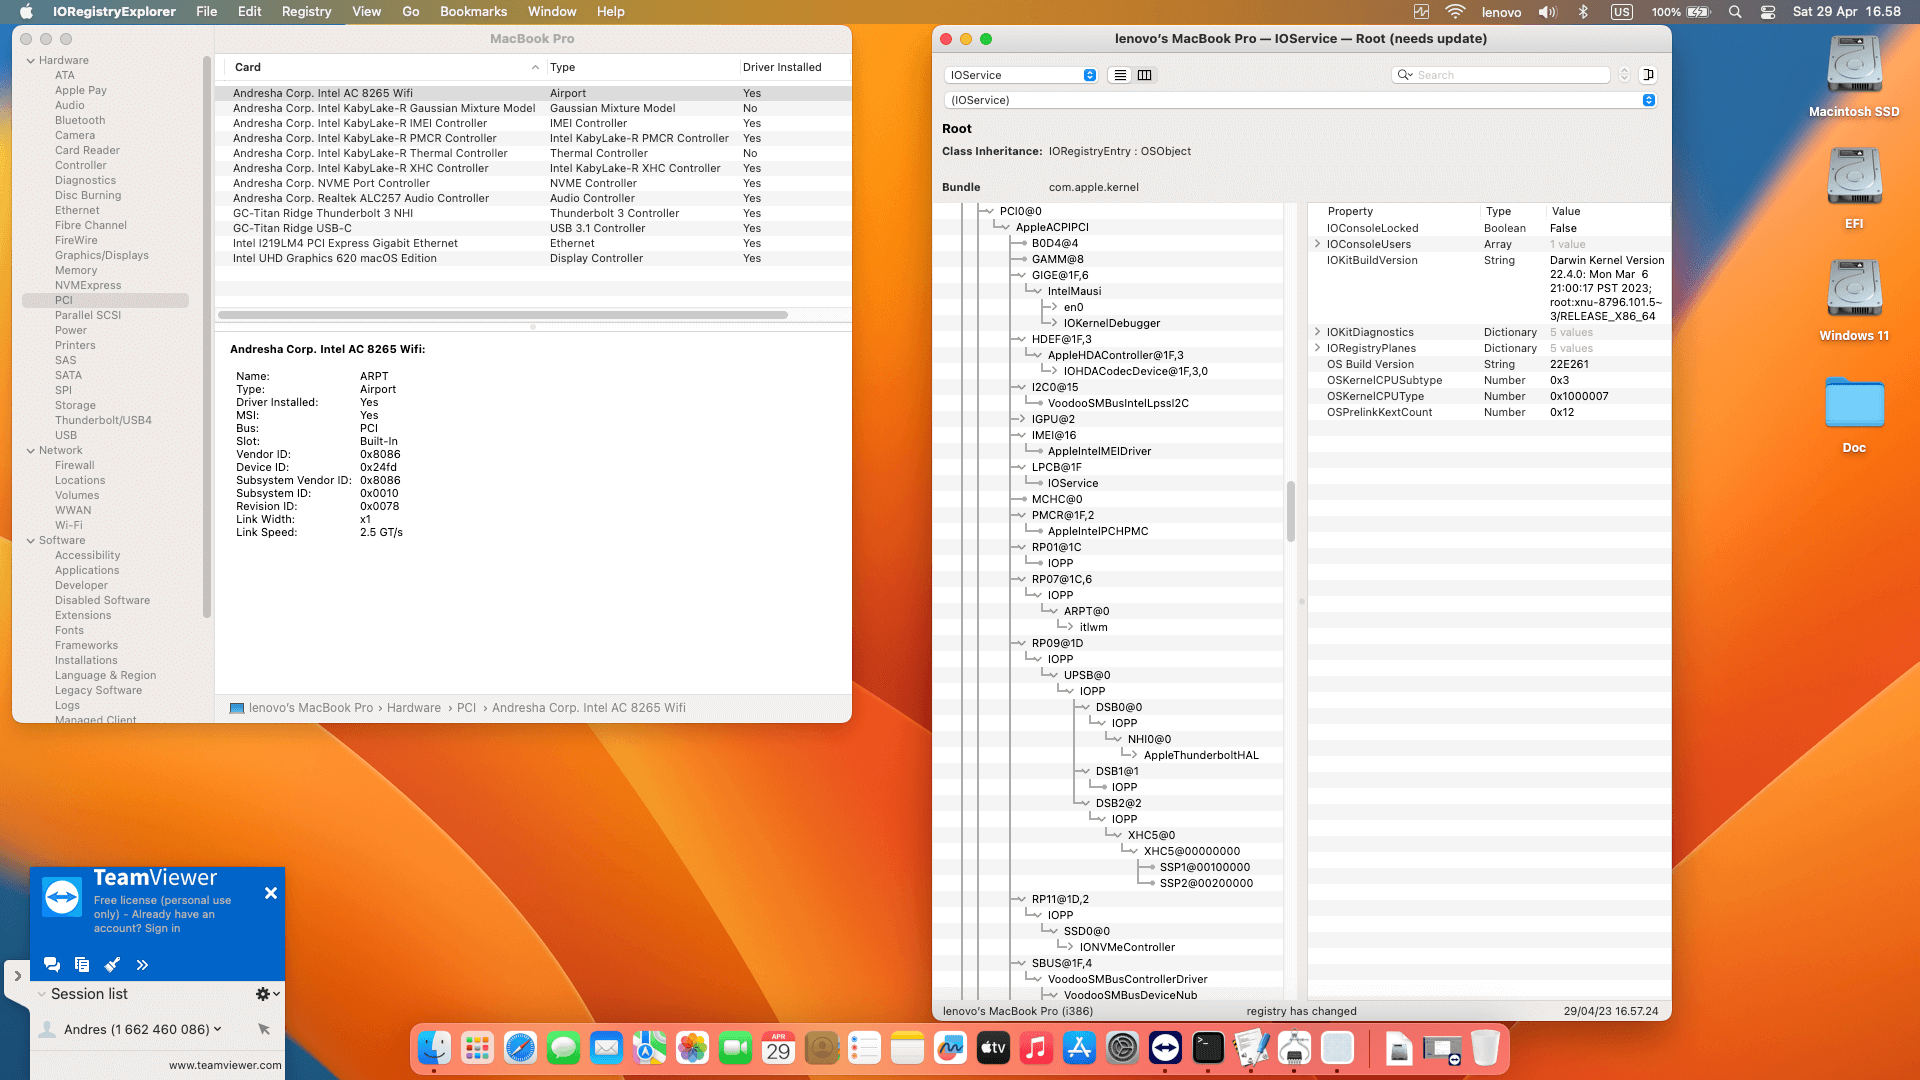The width and height of the screenshot is (1920, 1080).
Task: Open the www.teamviewer.com link
Action: coord(225,1065)
